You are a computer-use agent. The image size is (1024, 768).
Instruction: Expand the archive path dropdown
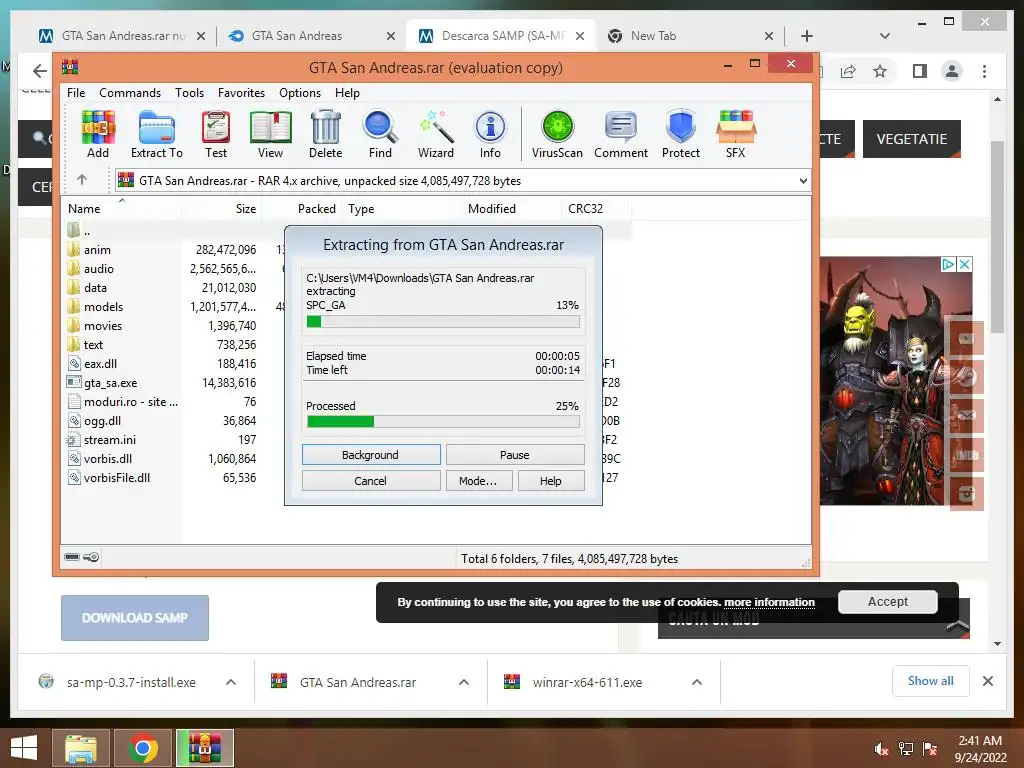pyautogui.click(x=803, y=181)
